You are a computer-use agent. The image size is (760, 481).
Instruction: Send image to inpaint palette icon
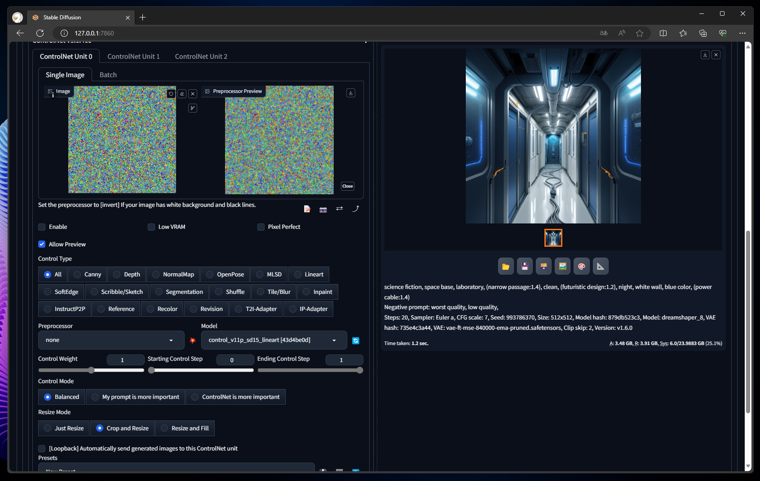click(x=581, y=266)
